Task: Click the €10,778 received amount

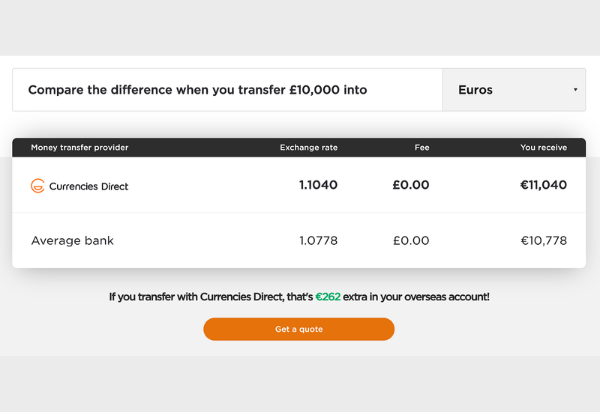Action: (x=544, y=241)
